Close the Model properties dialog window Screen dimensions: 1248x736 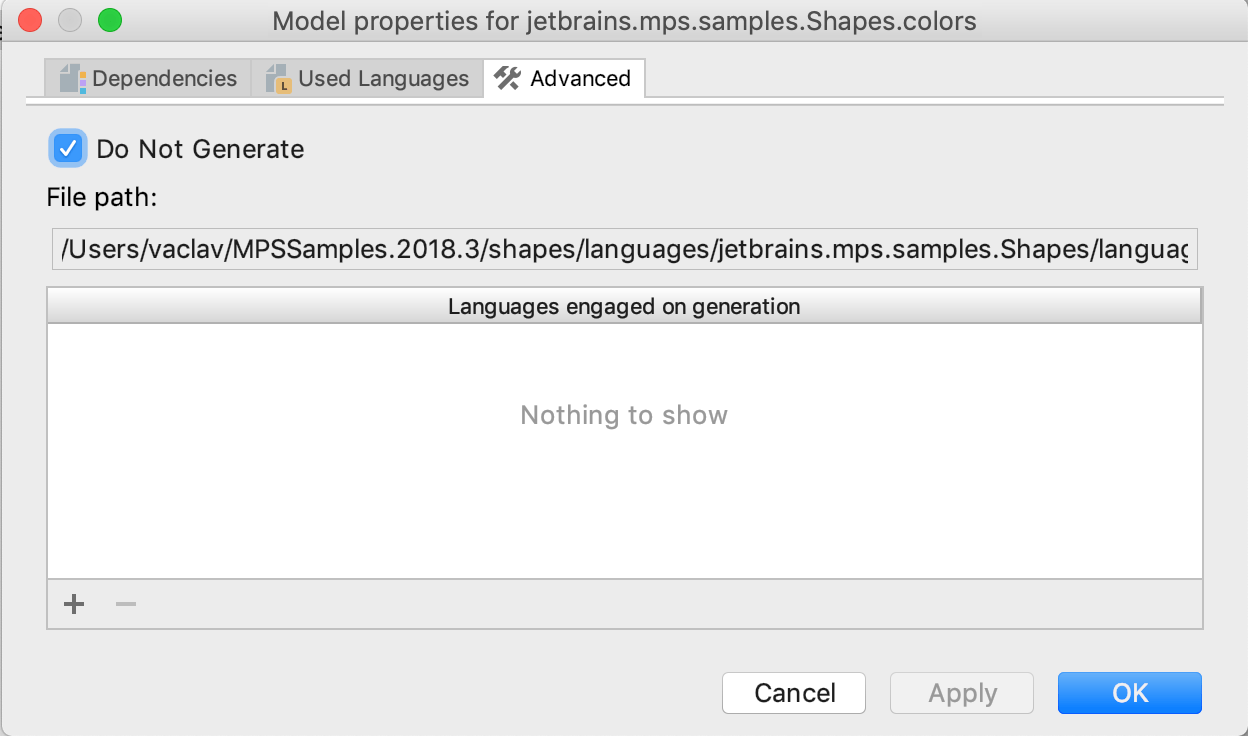[30, 20]
